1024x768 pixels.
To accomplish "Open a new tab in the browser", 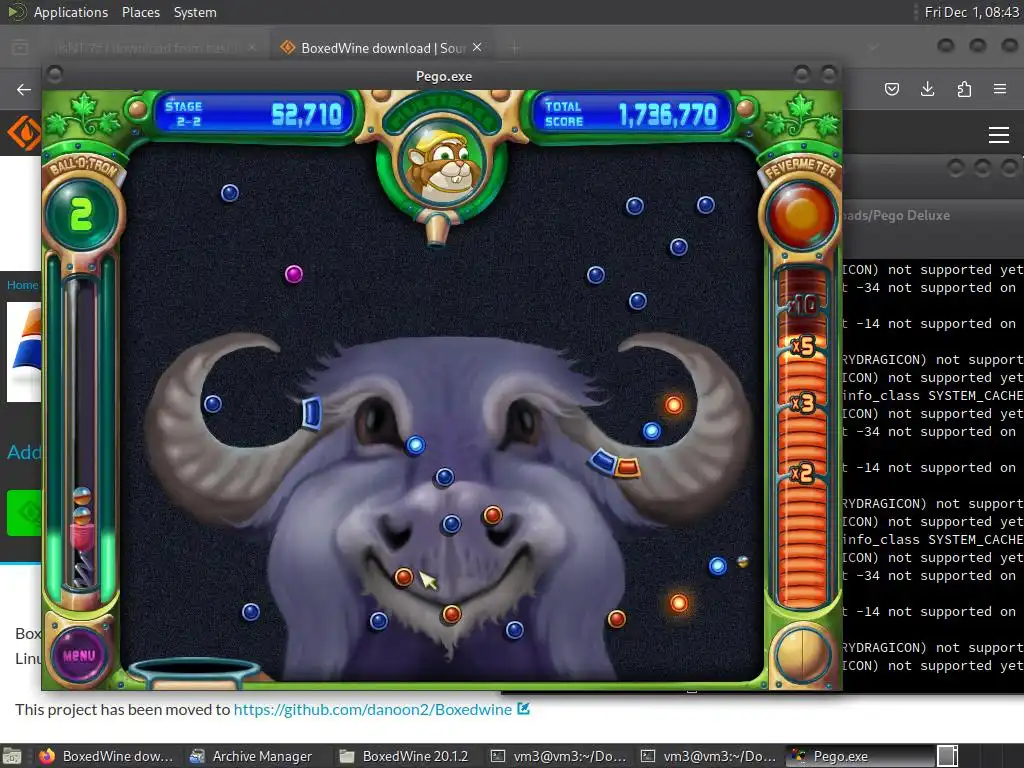I will click(x=514, y=48).
